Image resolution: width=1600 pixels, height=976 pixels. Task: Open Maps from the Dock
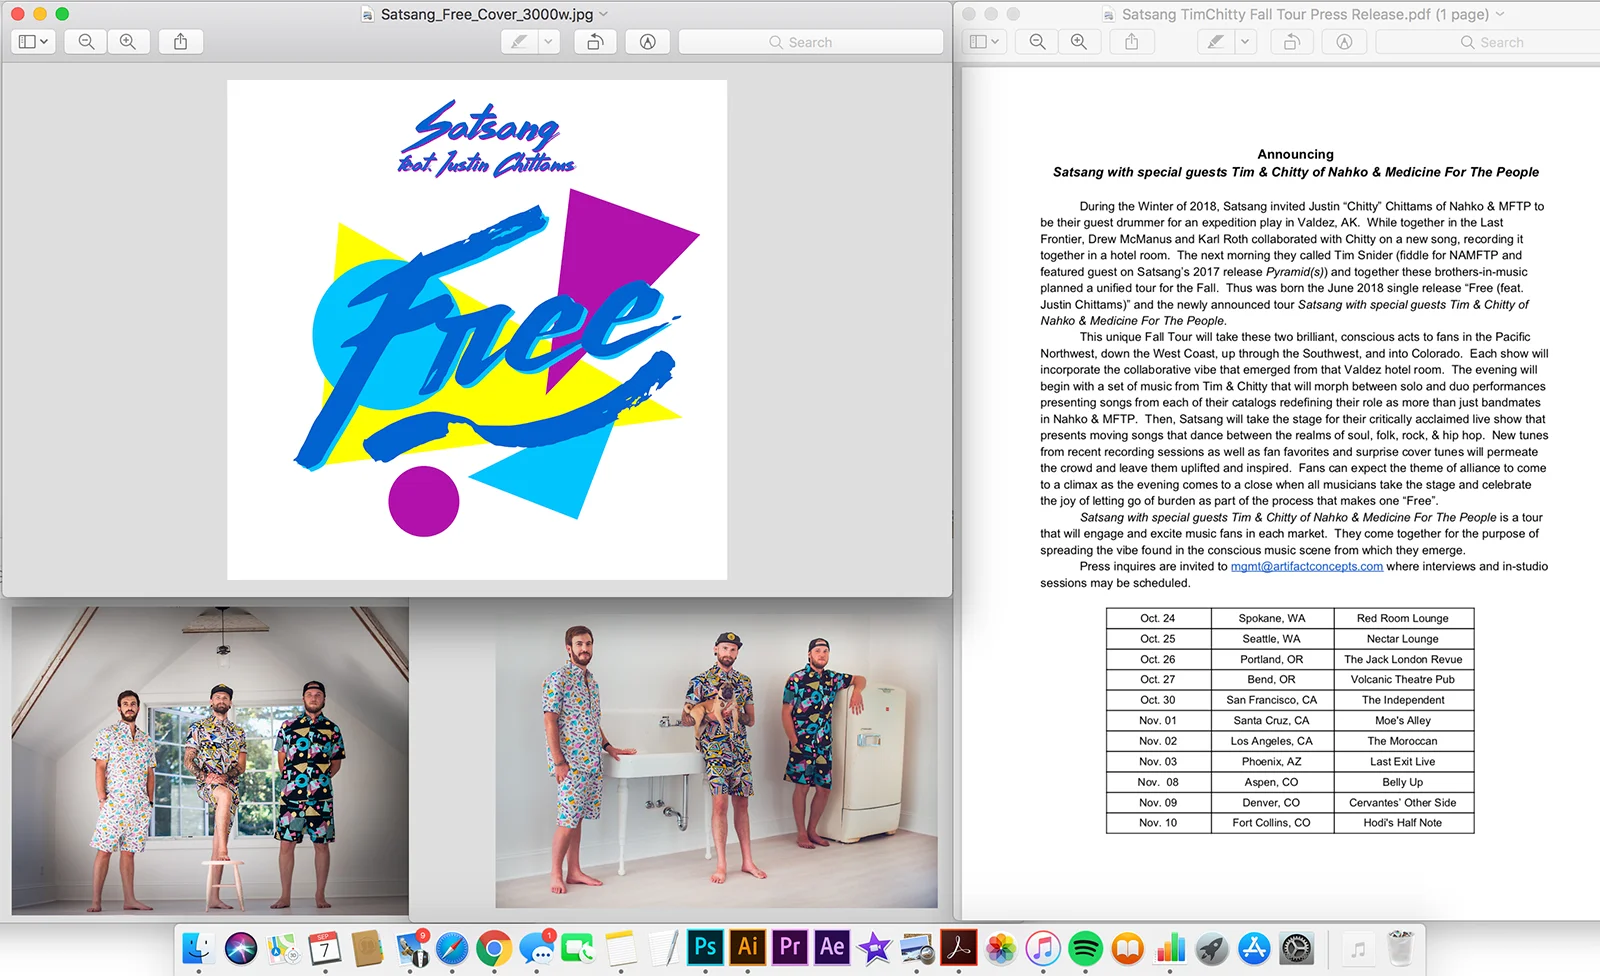(x=283, y=947)
